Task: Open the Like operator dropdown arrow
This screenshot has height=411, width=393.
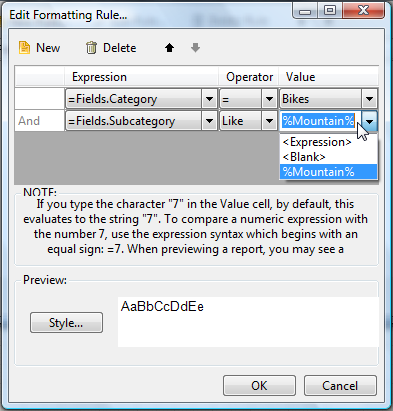Action: pos(269,121)
